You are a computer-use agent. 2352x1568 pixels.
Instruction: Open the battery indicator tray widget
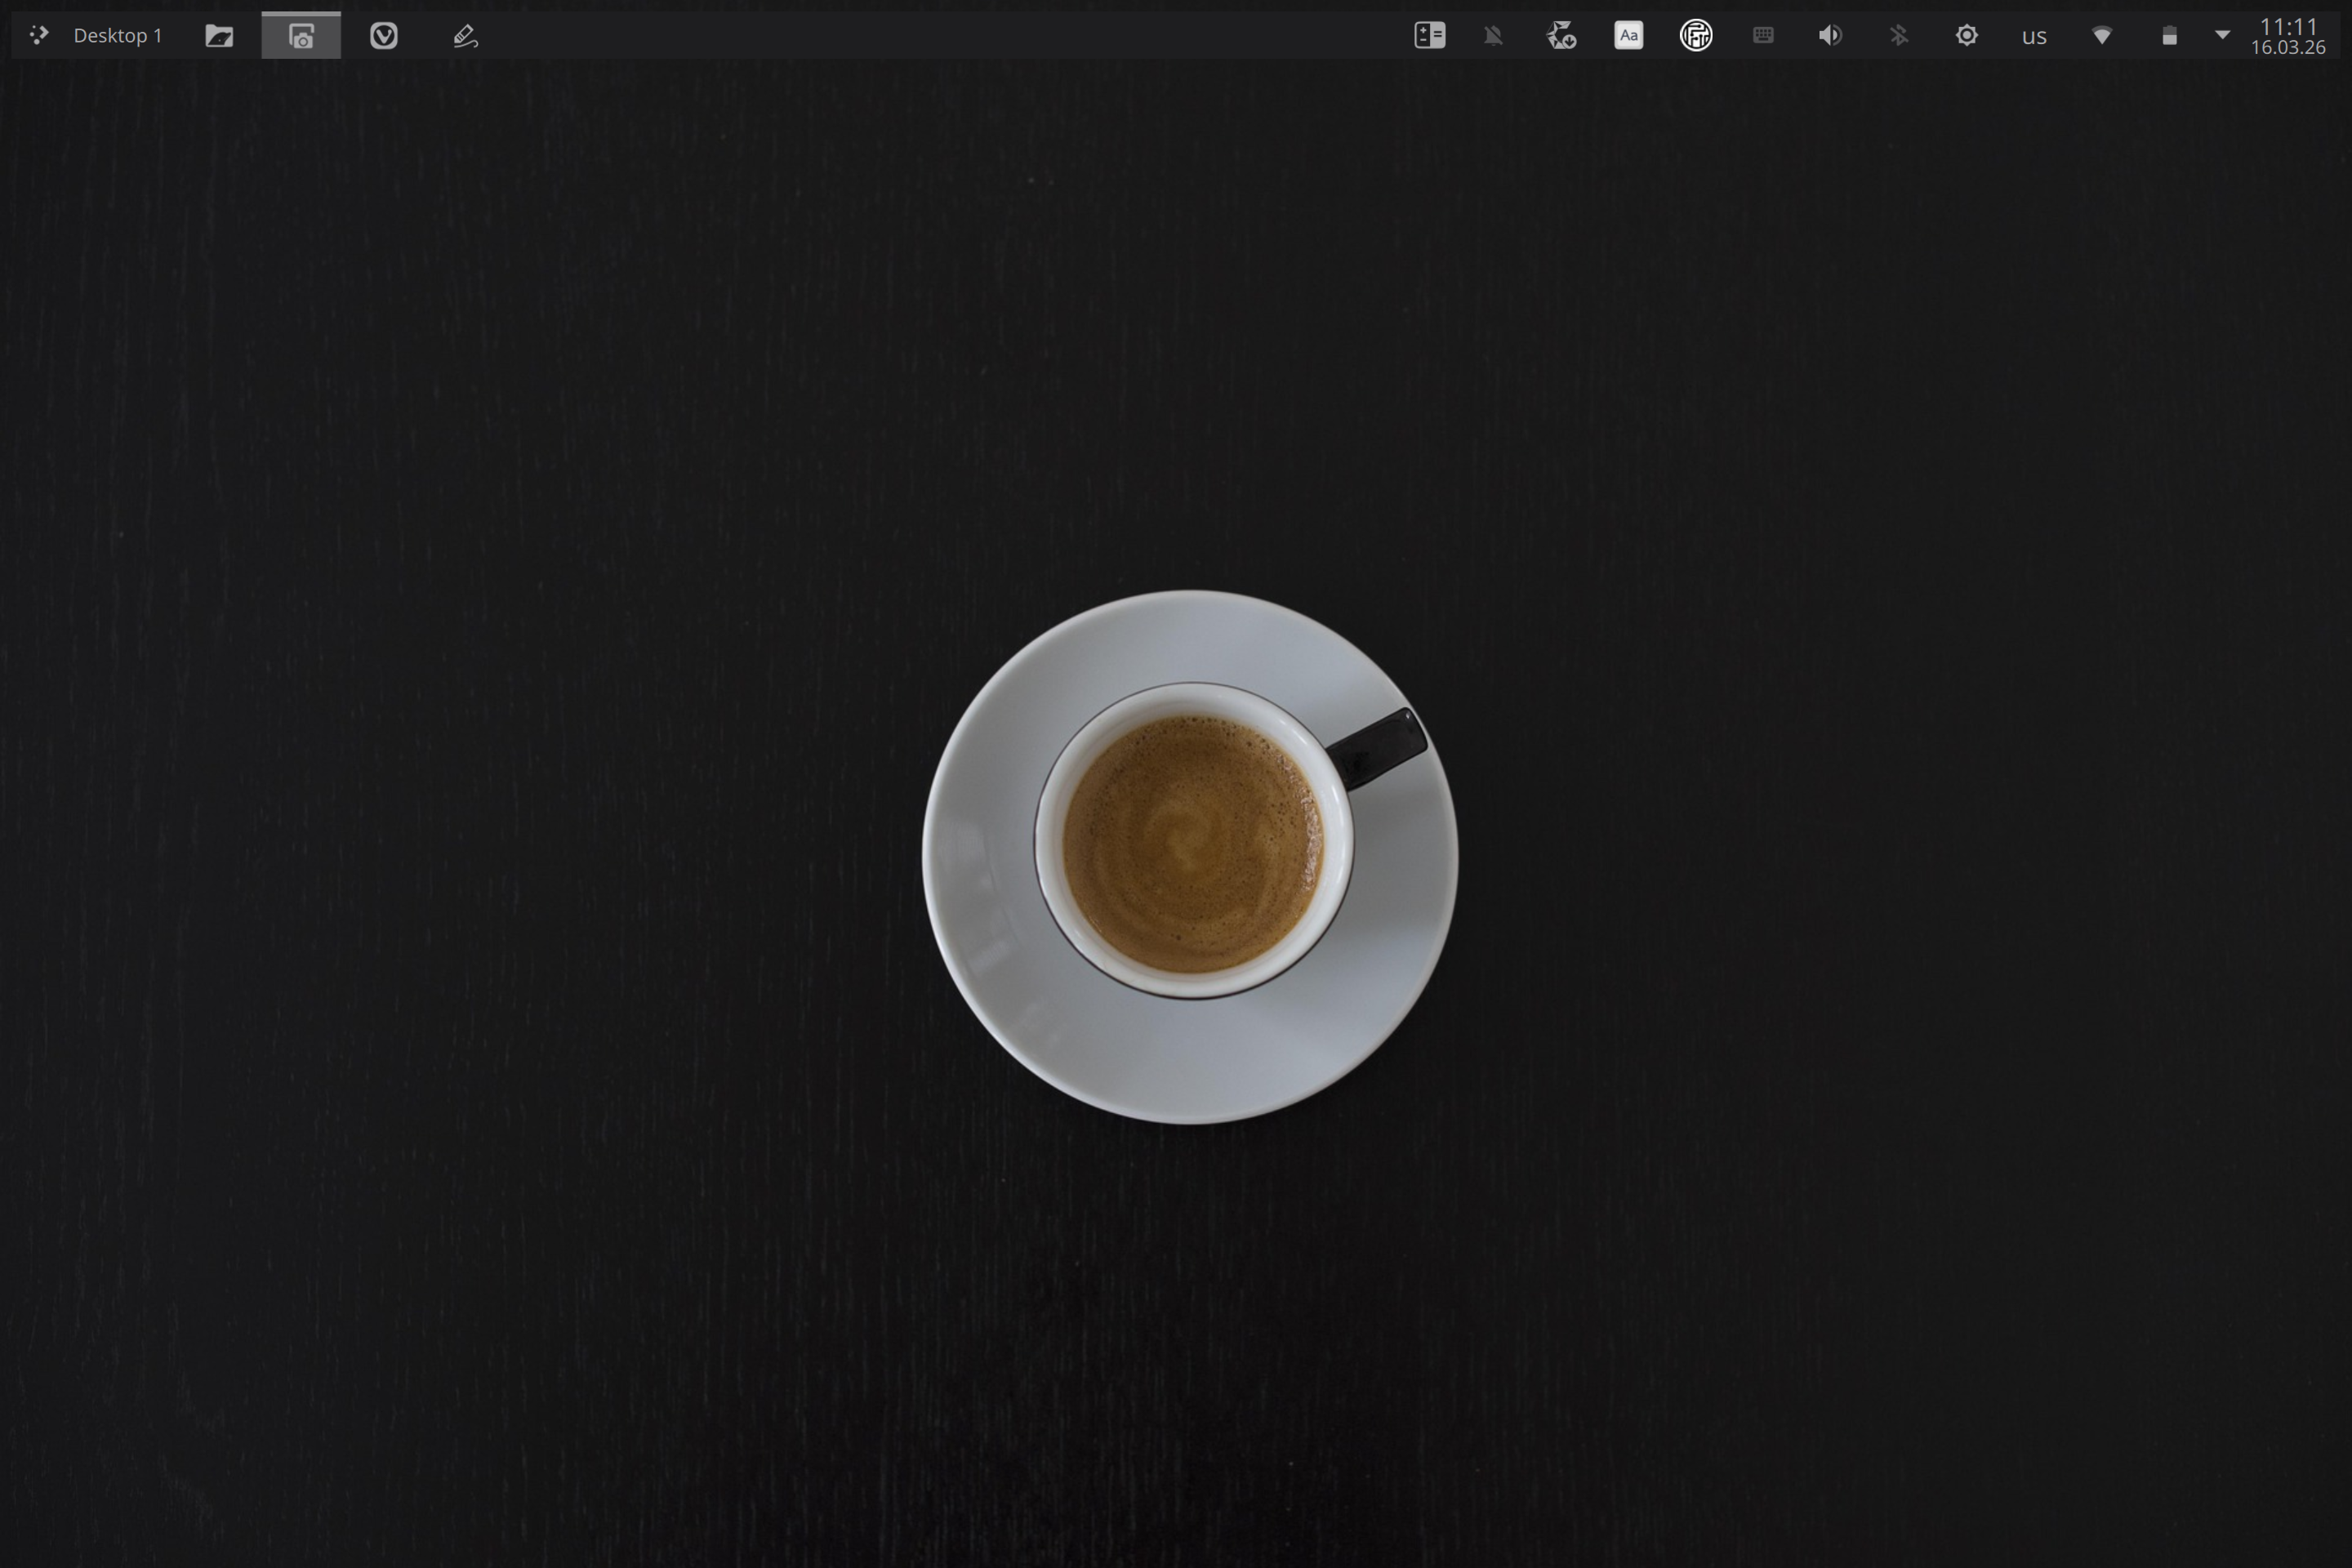[2169, 35]
